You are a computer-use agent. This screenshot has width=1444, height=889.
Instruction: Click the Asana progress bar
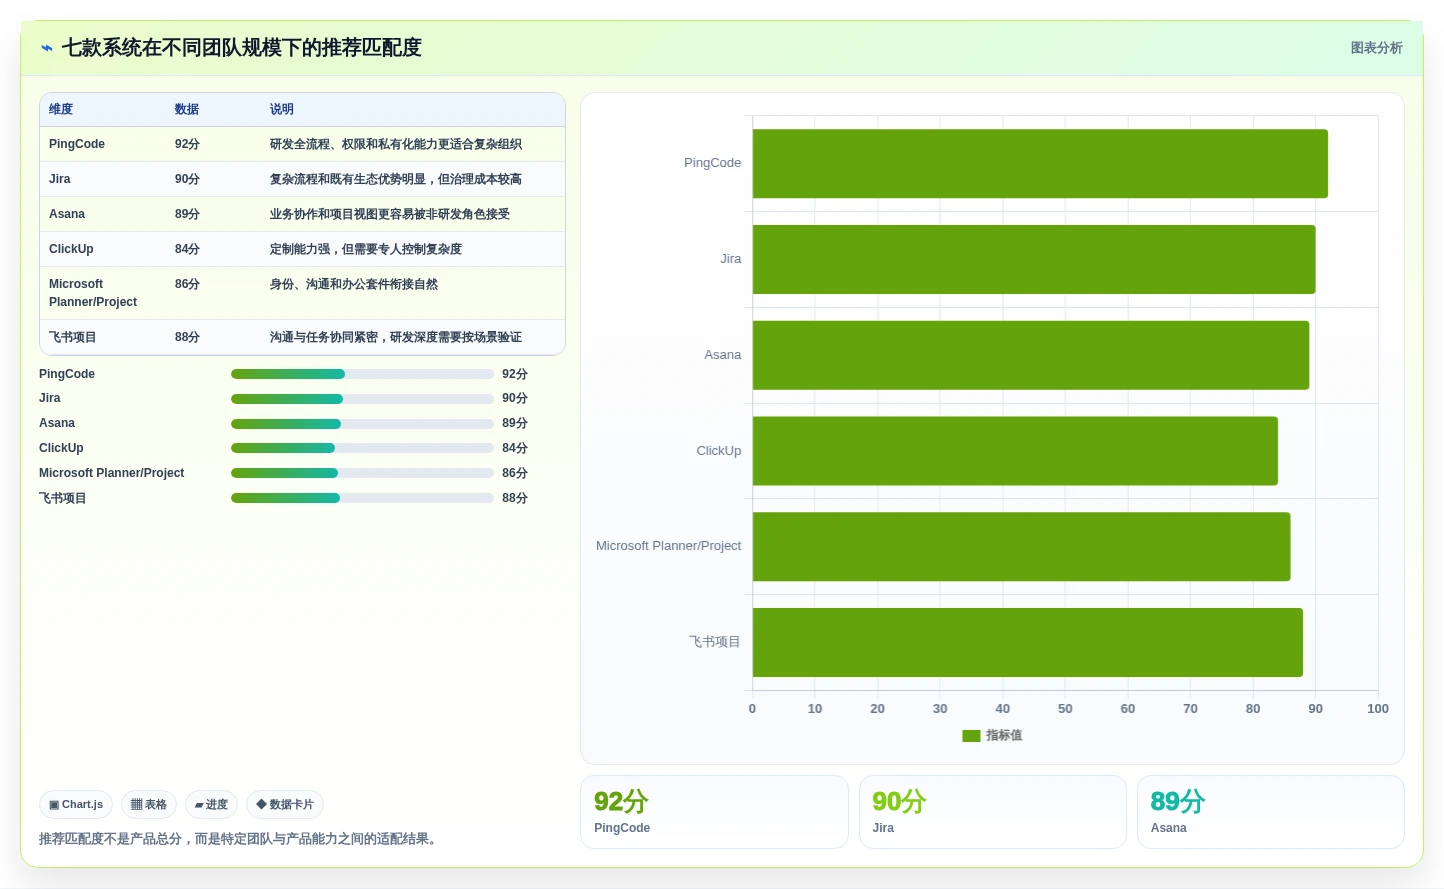tap(362, 423)
